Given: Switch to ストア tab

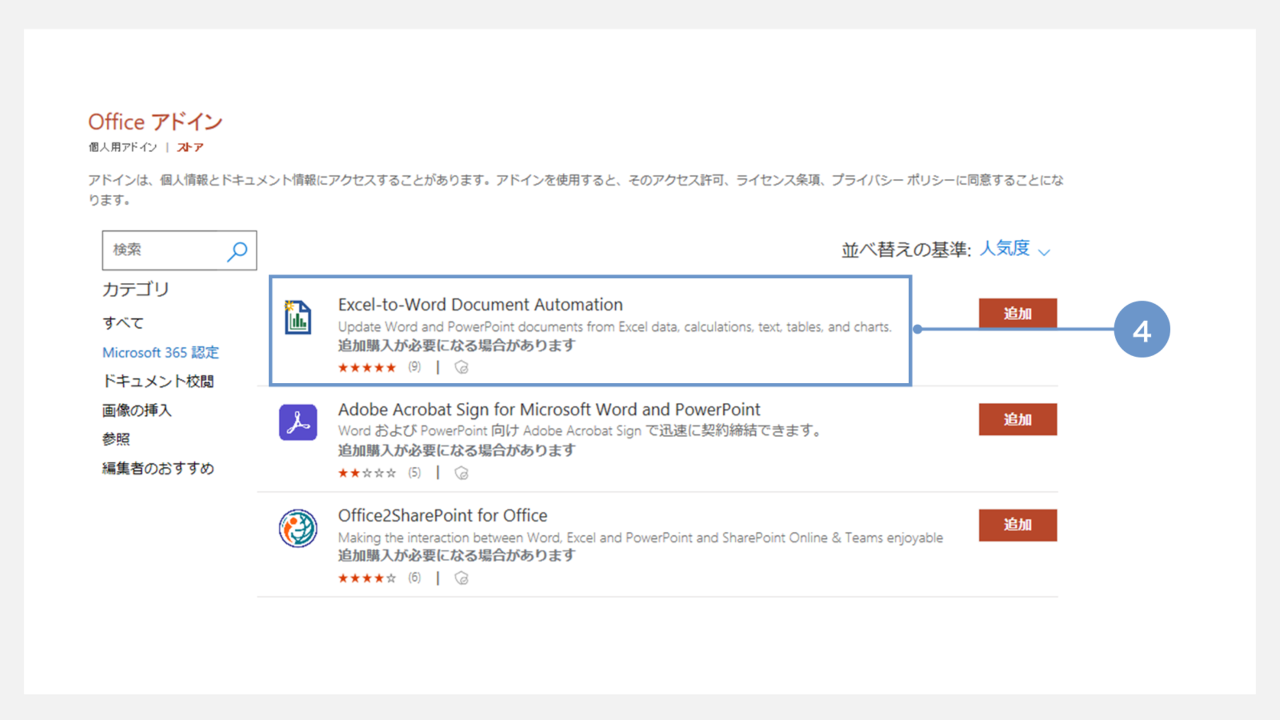Looking at the screenshot, I should click(190, 147).
